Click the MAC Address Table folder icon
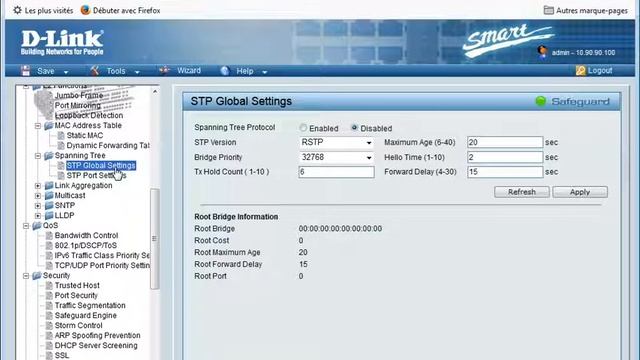640x360 pixels. point(49,125)
